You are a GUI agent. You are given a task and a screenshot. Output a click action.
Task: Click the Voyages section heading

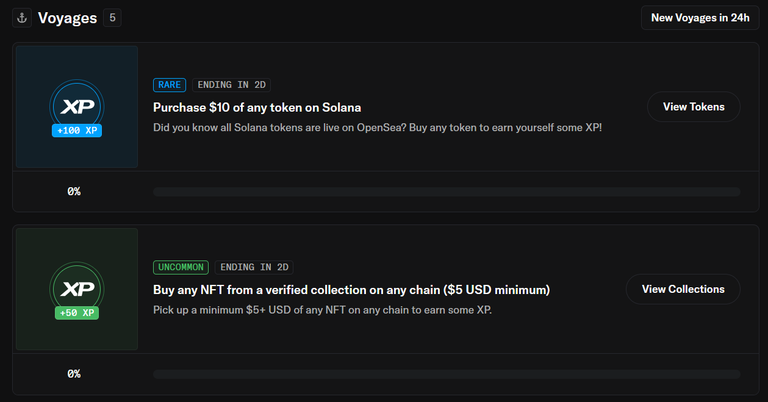point(67,18)
